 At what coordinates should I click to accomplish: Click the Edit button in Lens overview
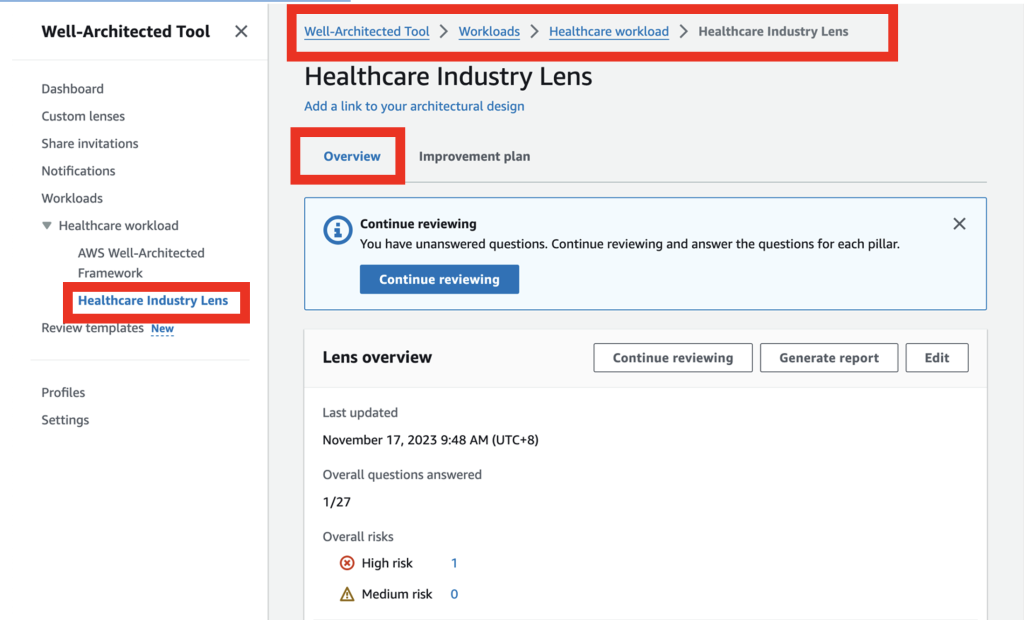tap(936, 357)
